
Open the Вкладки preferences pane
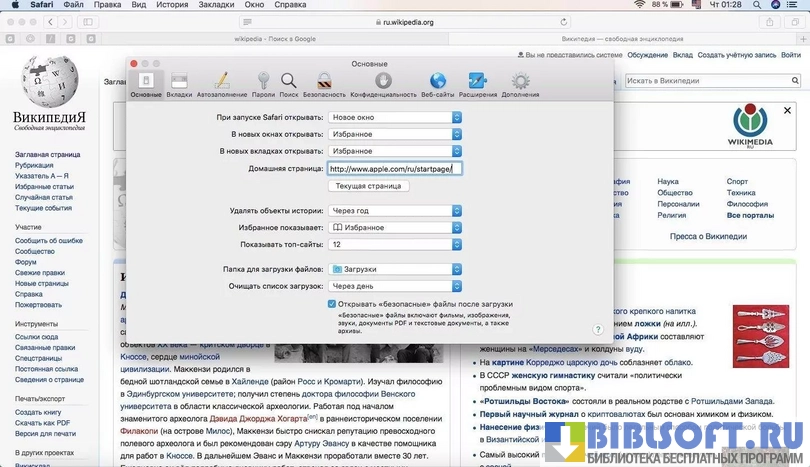(x=179, y=84)
